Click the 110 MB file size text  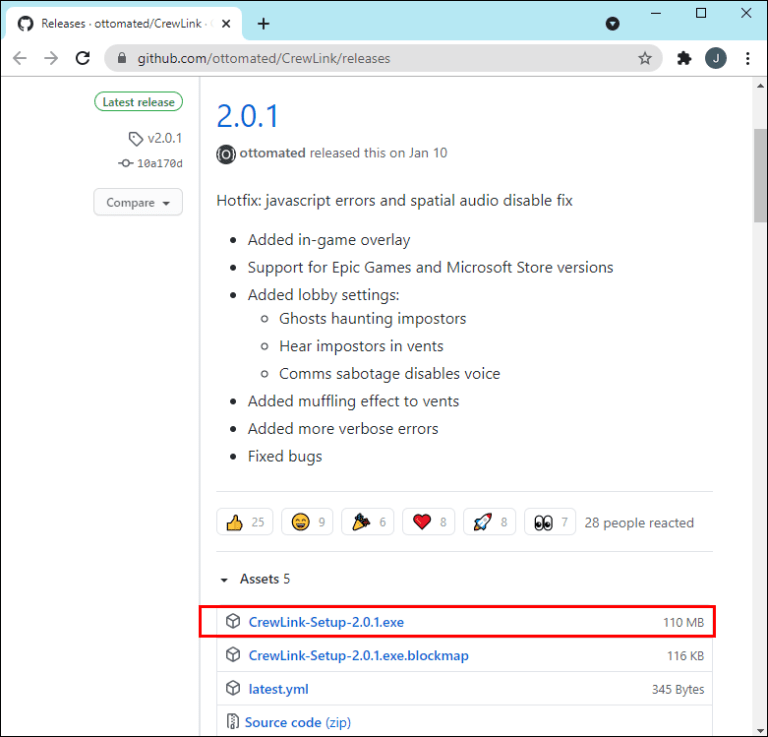tap(683, 622)
